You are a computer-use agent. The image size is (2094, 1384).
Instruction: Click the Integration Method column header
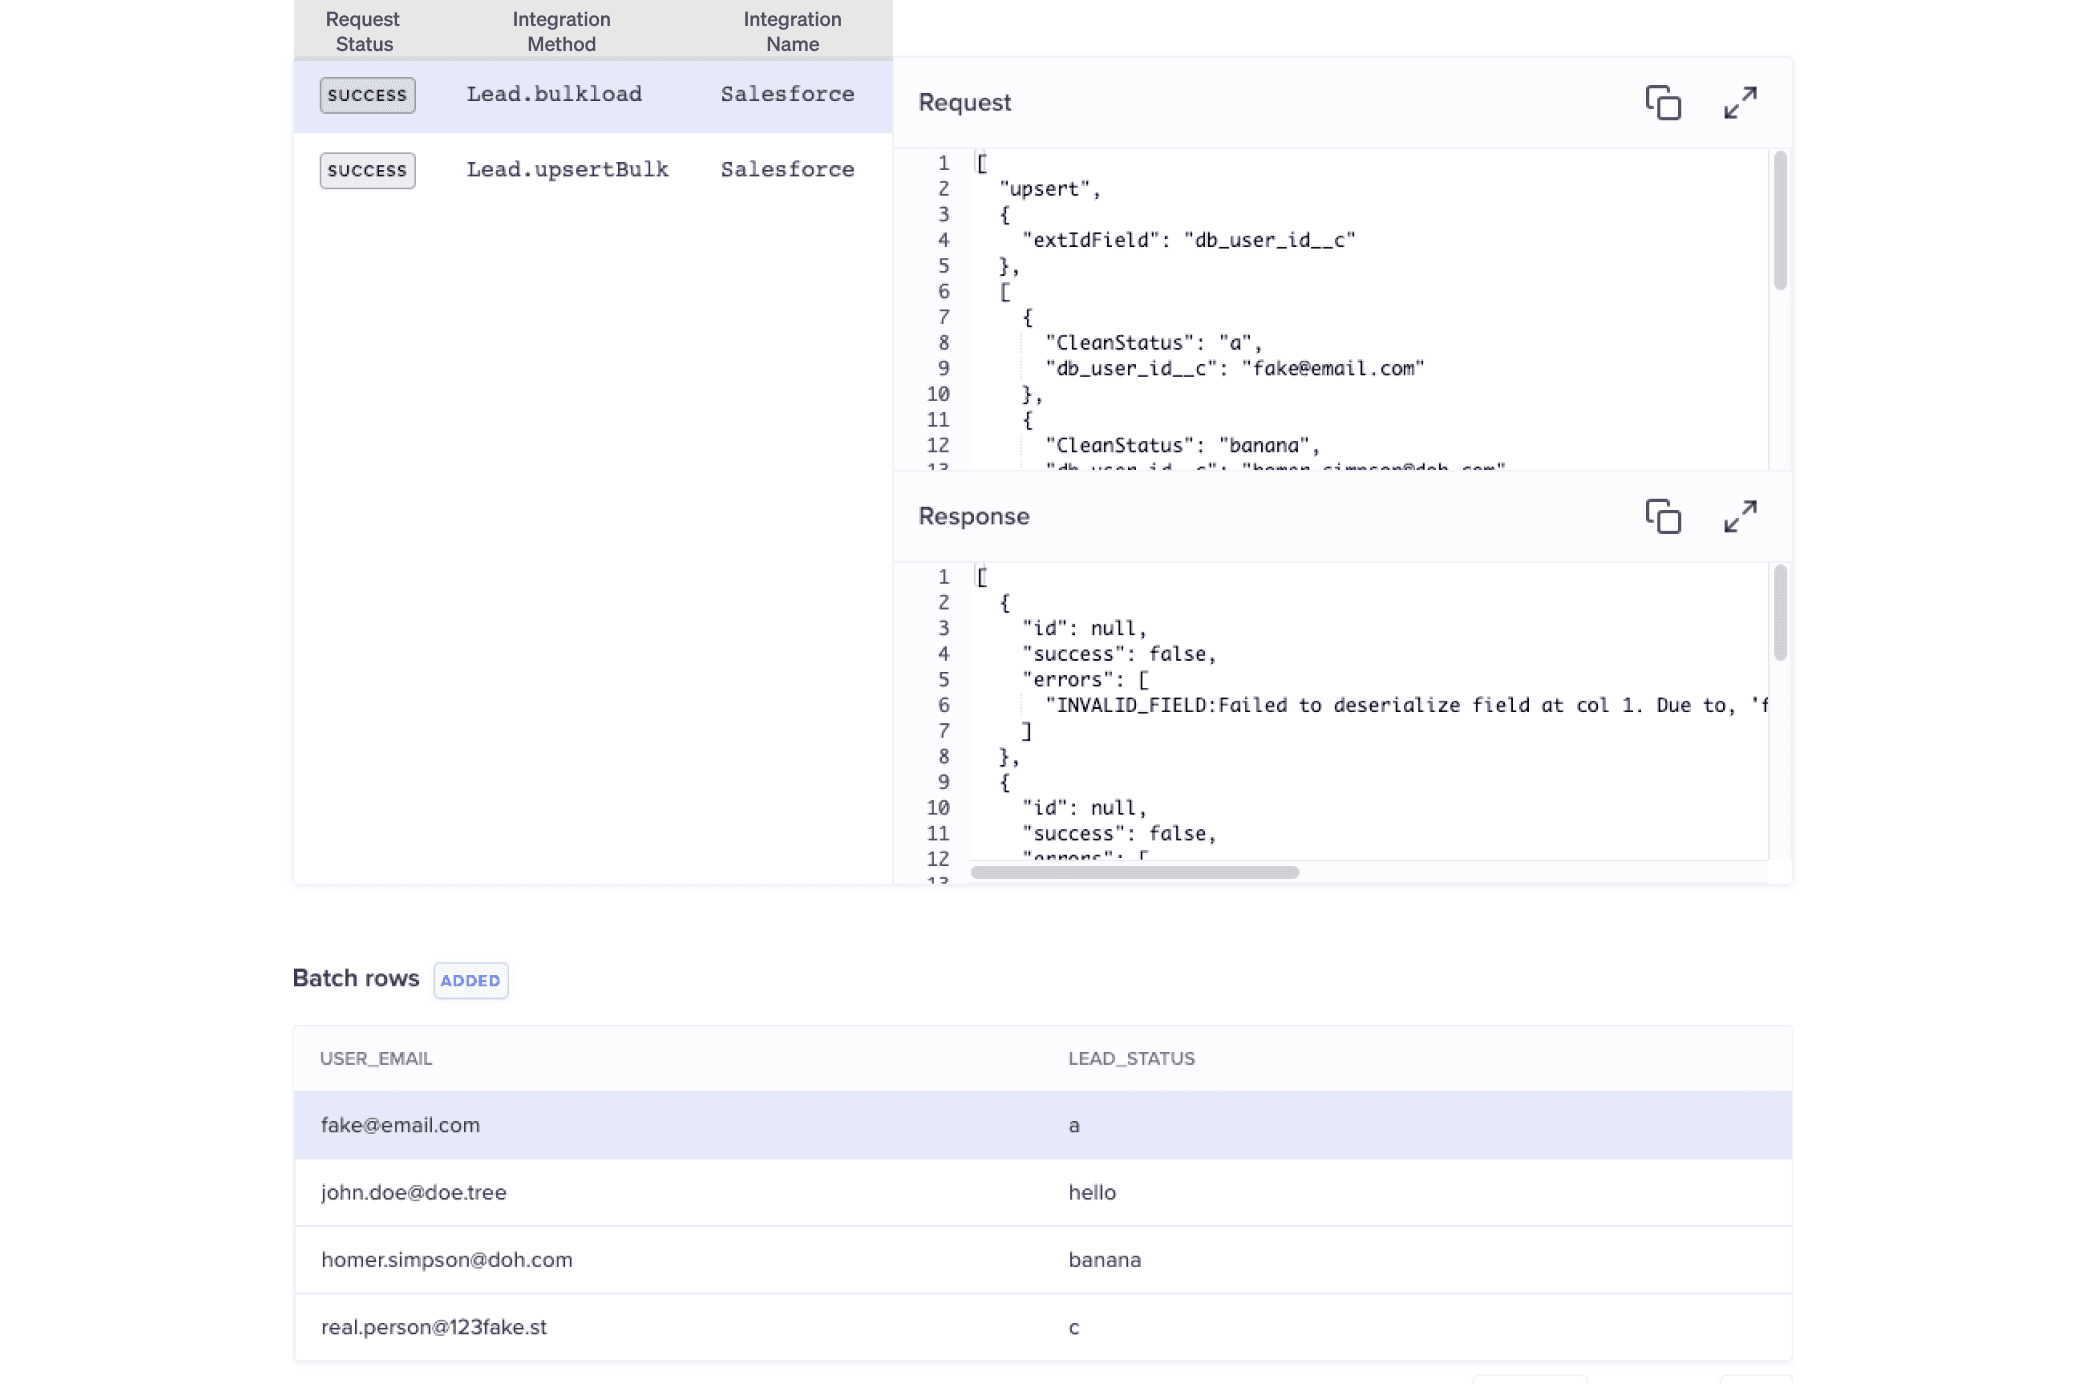[x=561, y=31]
